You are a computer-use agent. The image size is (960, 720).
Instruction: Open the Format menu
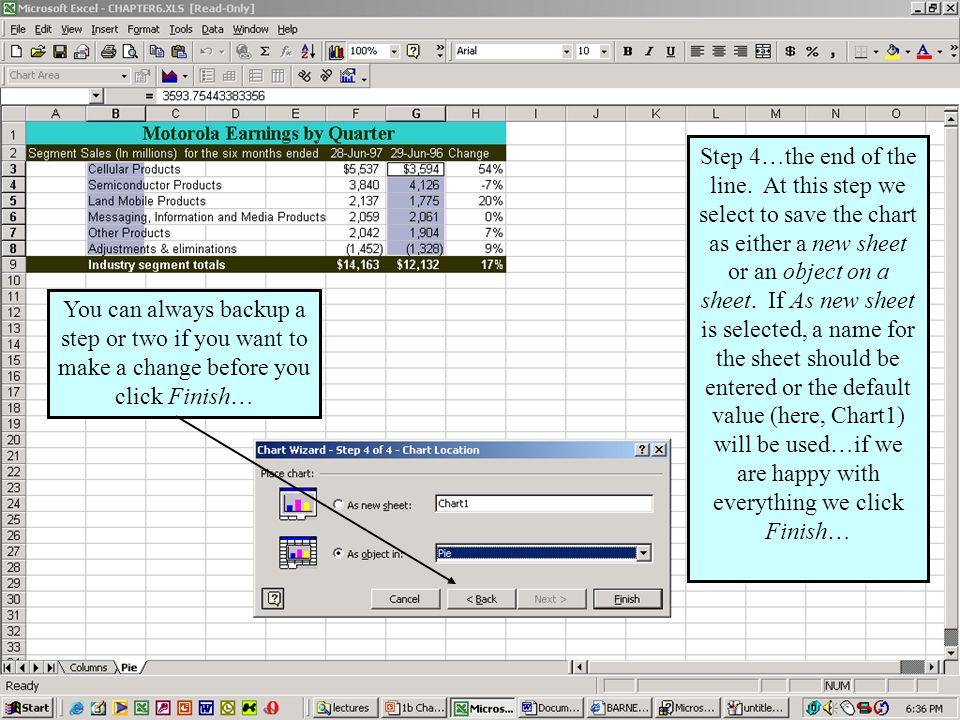[x=143, y=29]
